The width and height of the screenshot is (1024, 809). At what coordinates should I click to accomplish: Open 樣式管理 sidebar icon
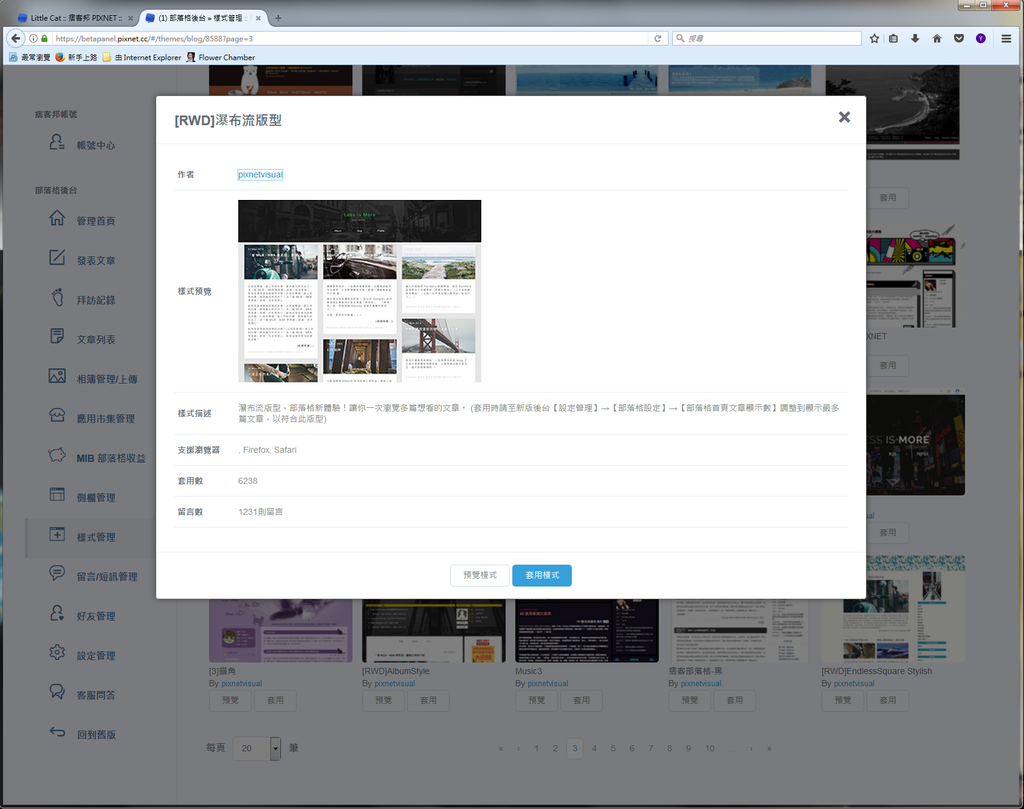point(57,534)
